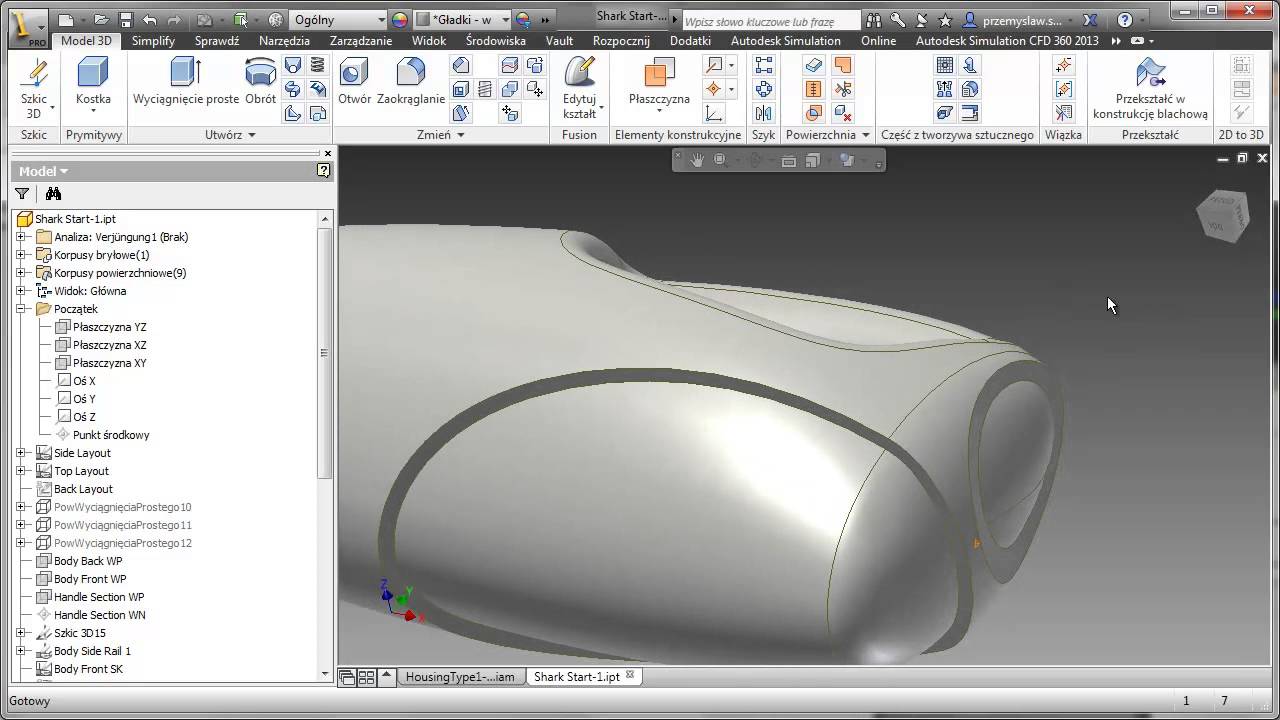Pick the Sweep tool icon in Utwórz
Image resolution: width=1280 pixels, height=720 pixels.
click(293, 89)
